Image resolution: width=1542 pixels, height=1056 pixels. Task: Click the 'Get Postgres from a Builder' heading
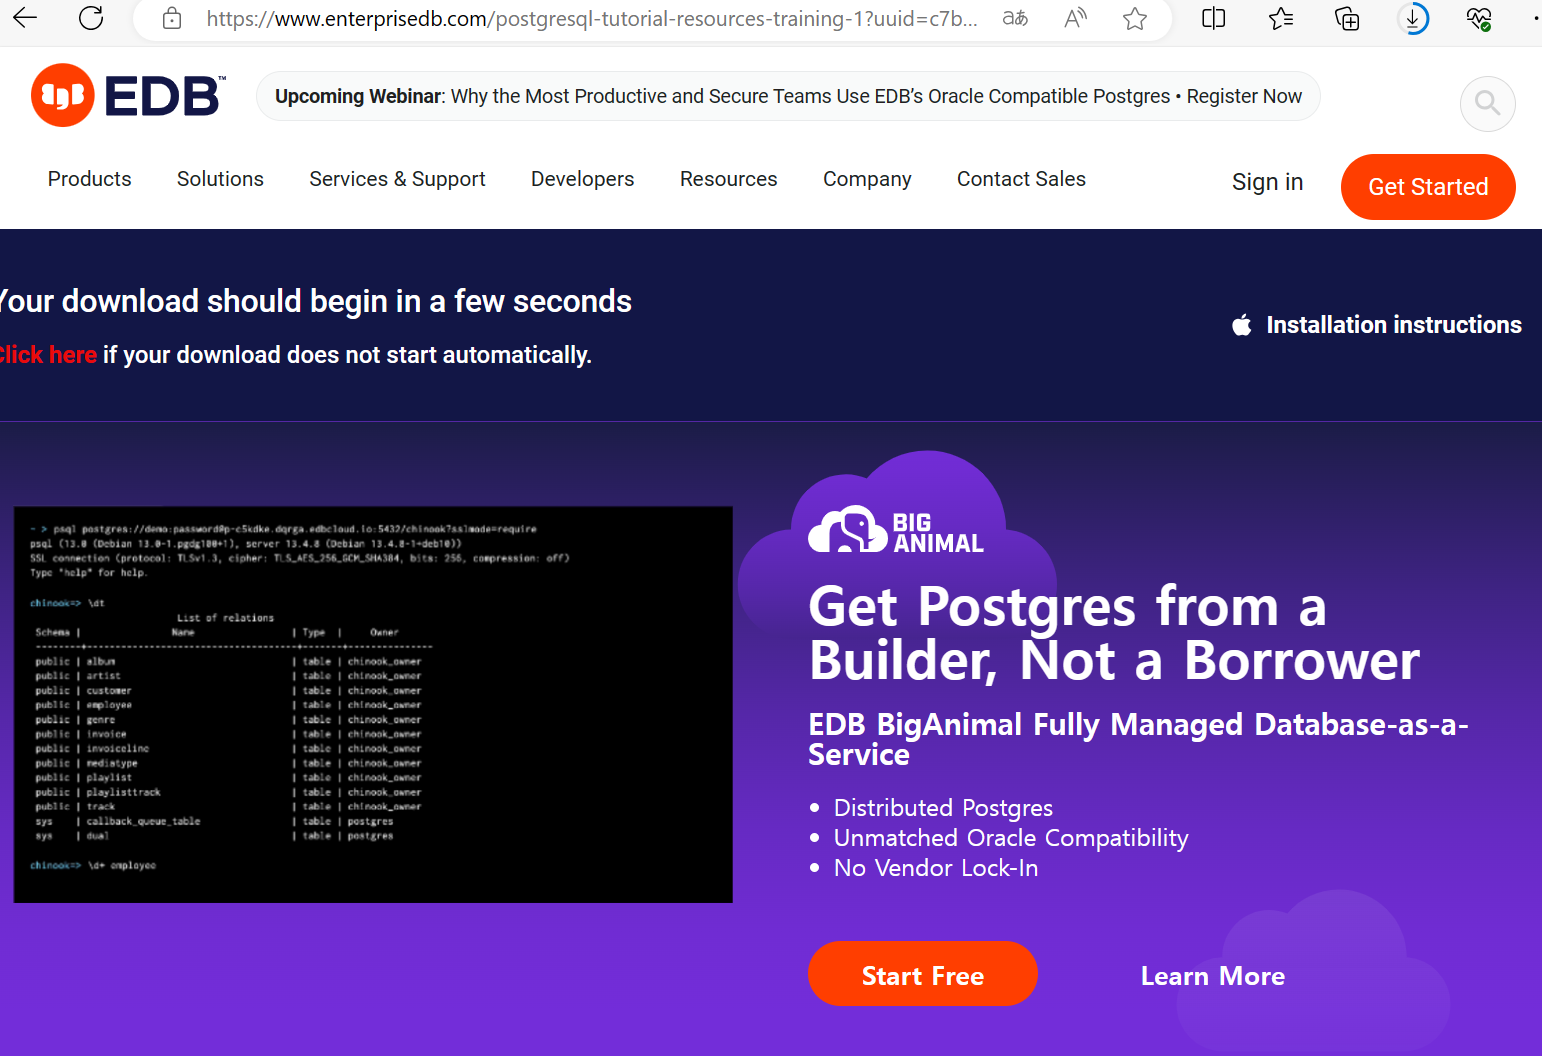point(1114,633)
